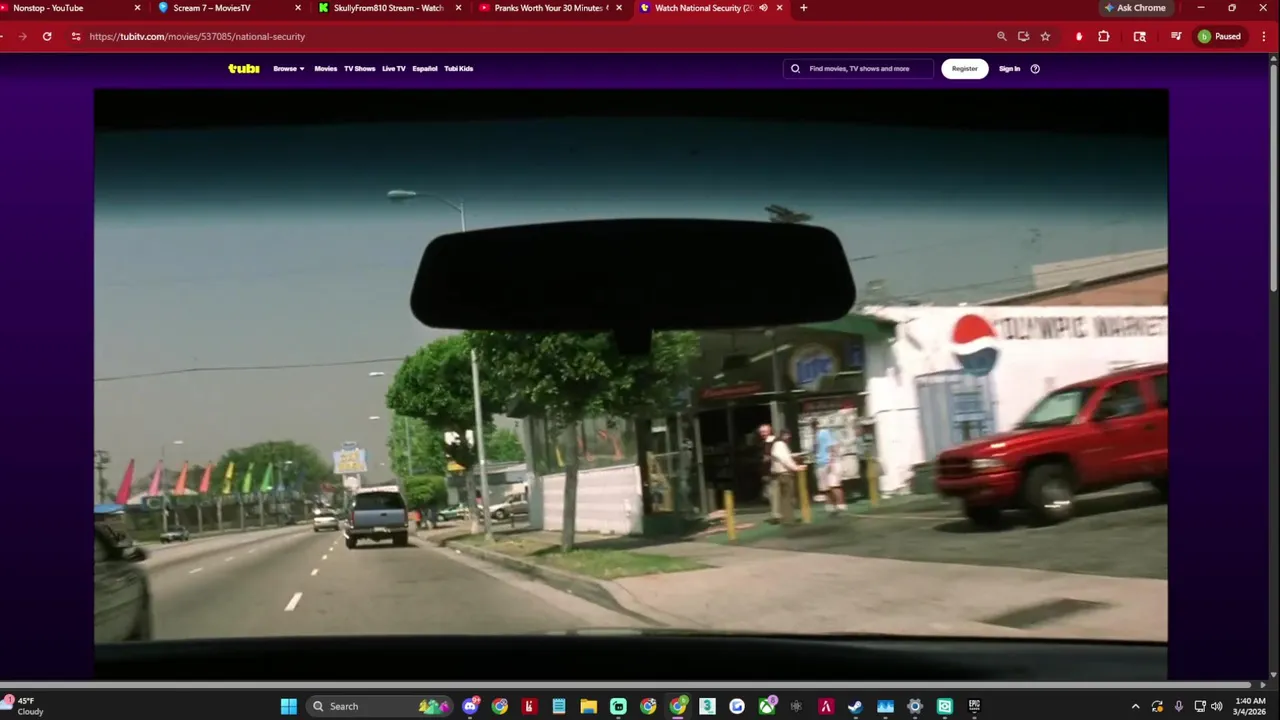Viewport: 1280px width, 720px height.
Task: Close the Nonstop - YouTube tab
Action: click(x=138, y=8)
